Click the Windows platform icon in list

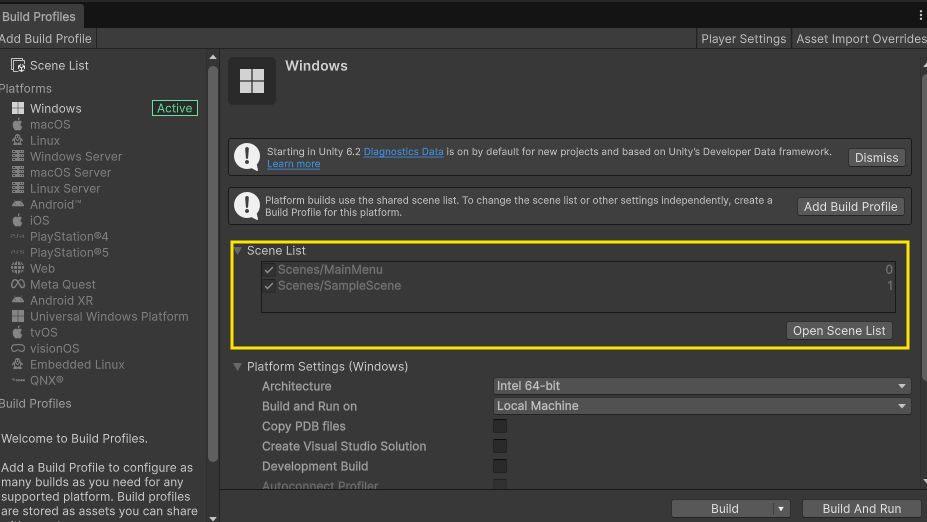pos(18,108)
